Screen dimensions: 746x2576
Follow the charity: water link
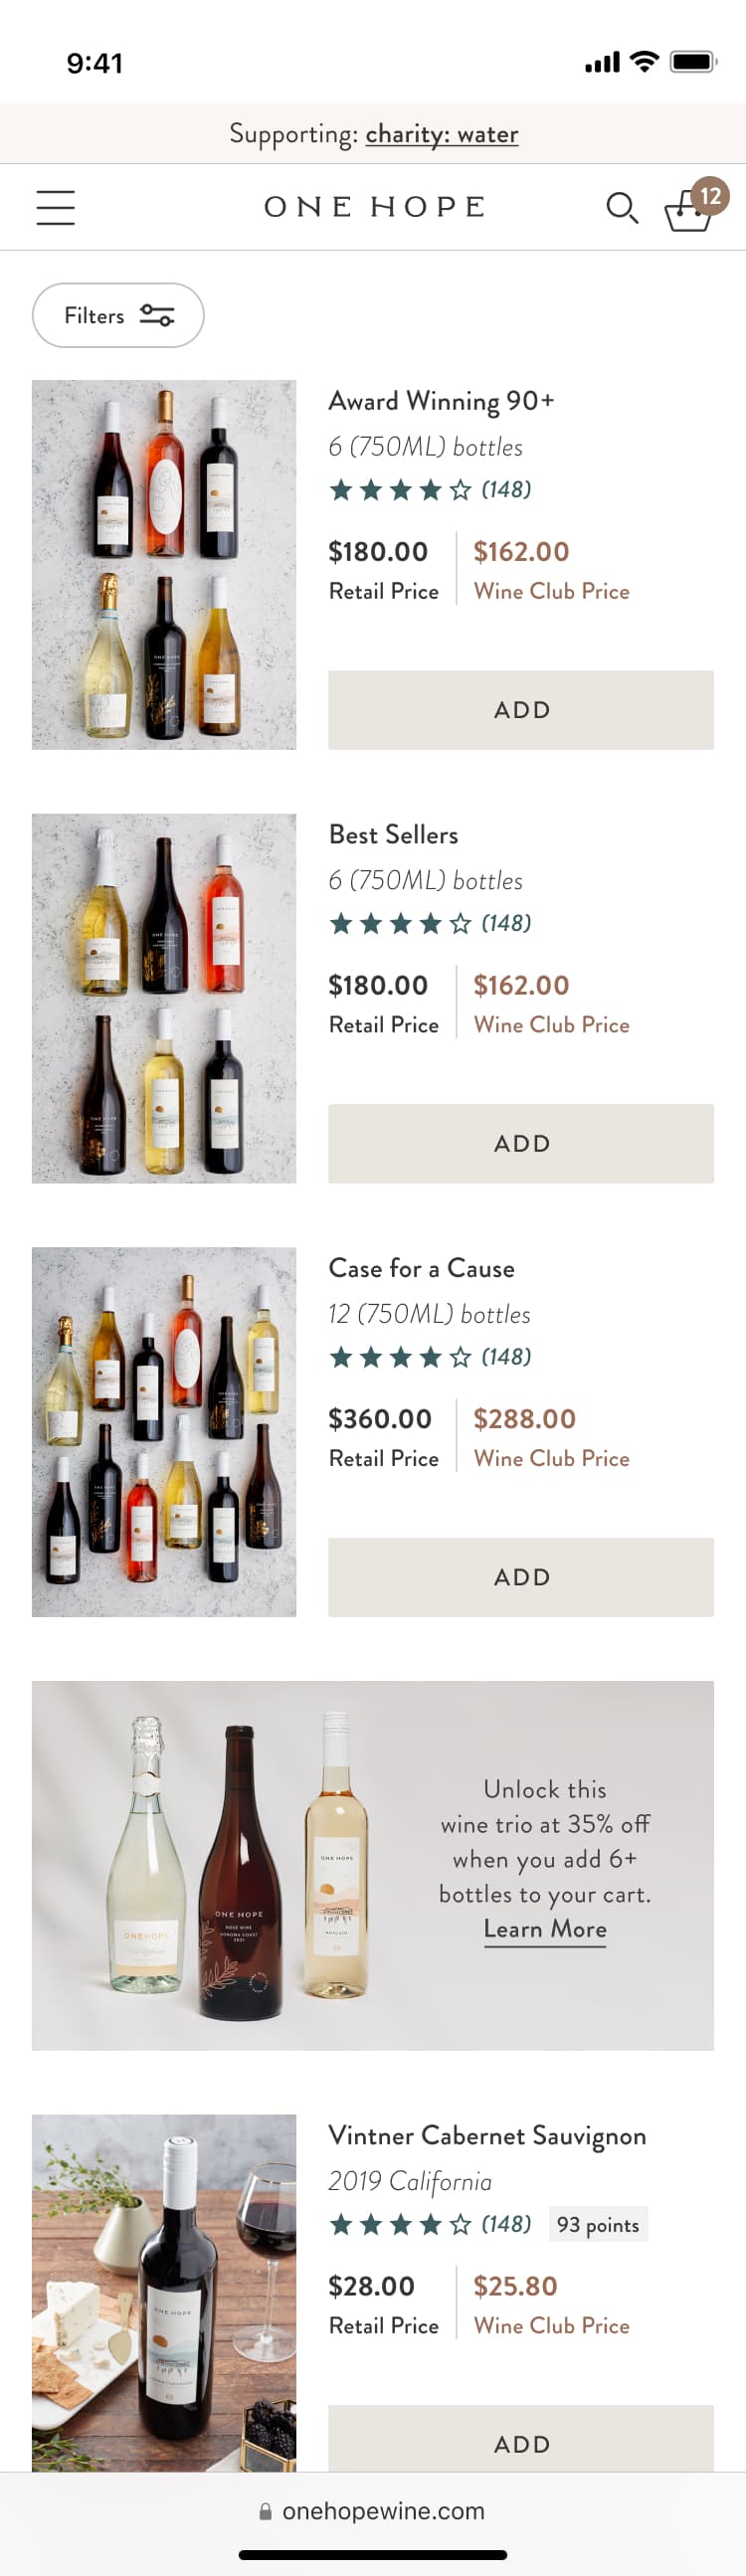pos(441,134)
